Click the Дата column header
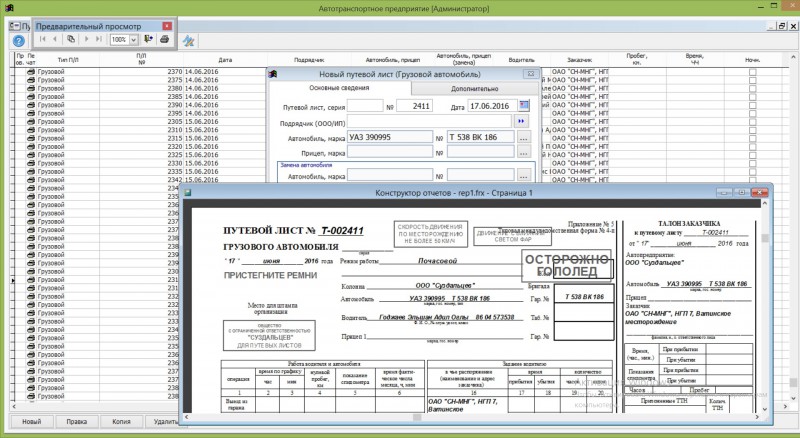The width and height of the screenshot is (800, 438). (225, 60)
